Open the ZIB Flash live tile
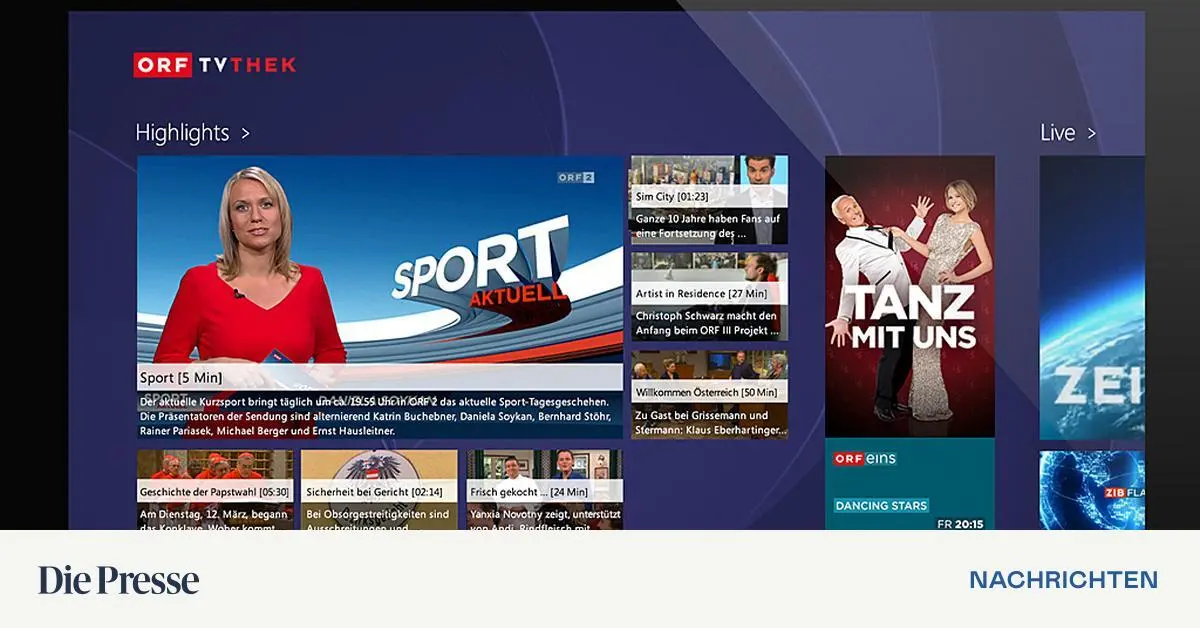1200x628 pixels. pos(1092,490)
